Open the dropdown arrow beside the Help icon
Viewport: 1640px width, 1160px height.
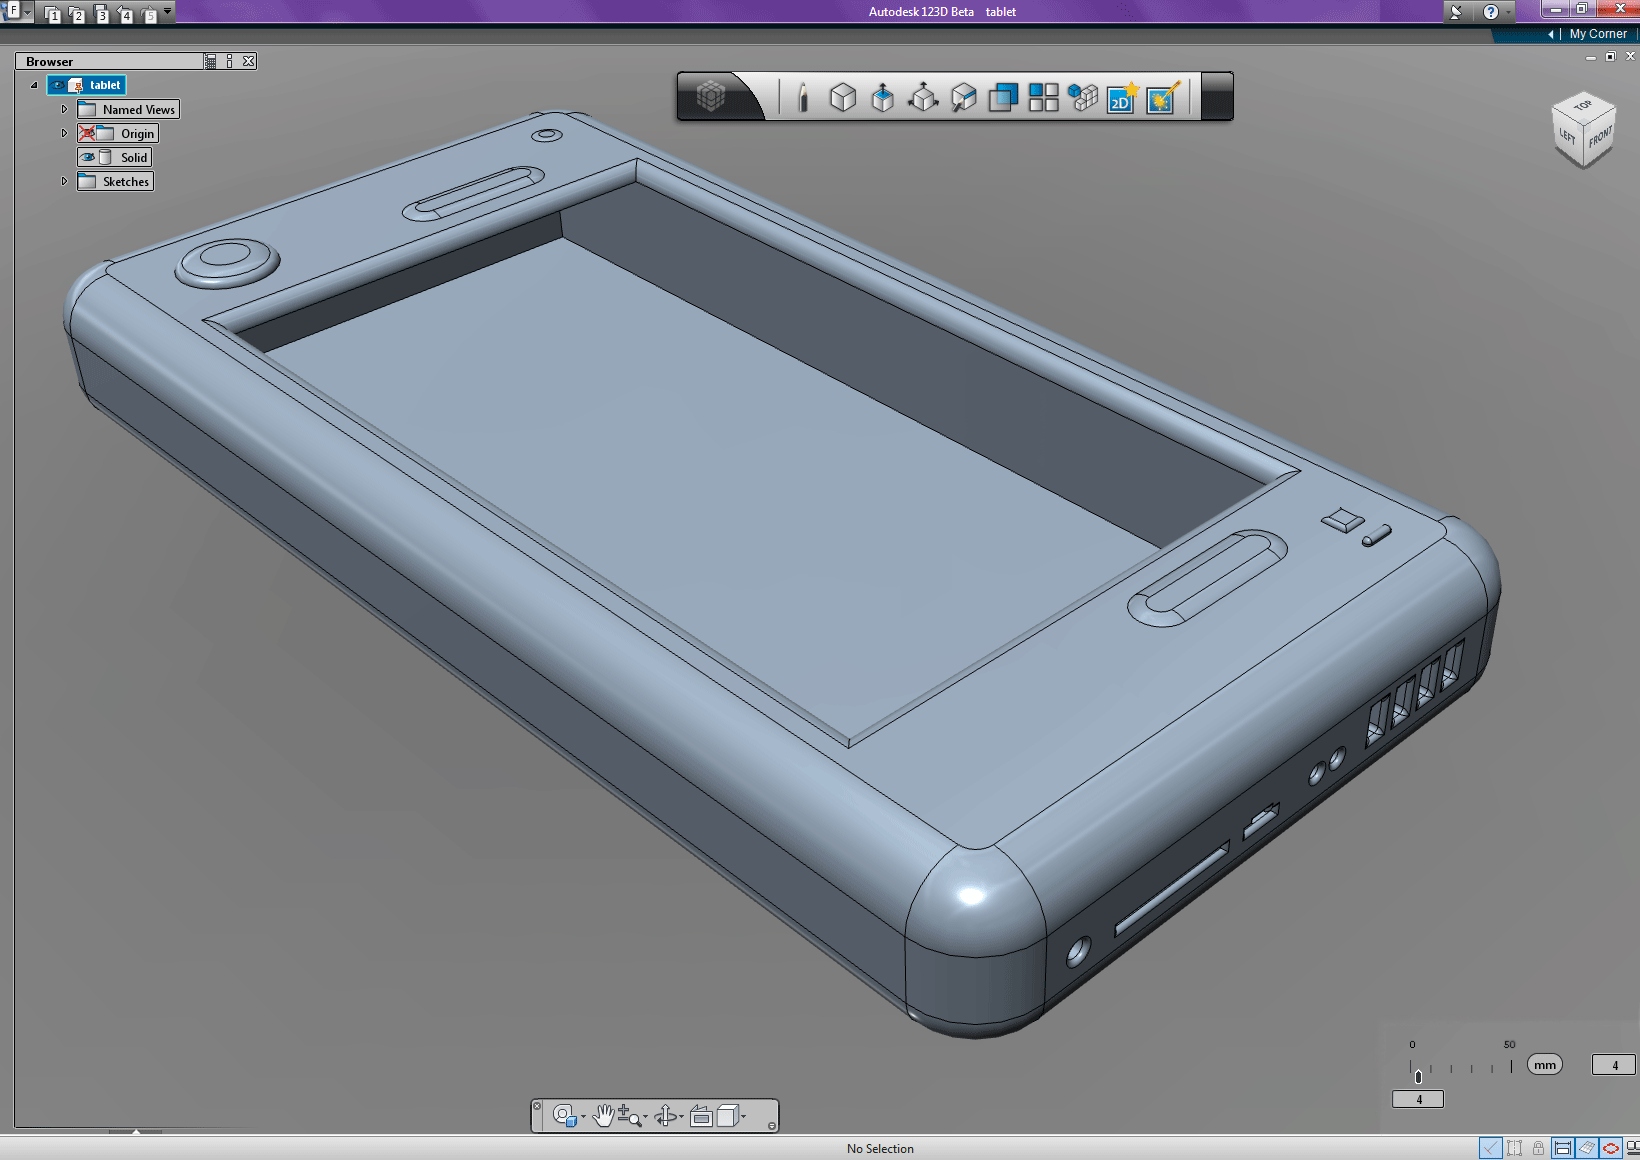1508,12
